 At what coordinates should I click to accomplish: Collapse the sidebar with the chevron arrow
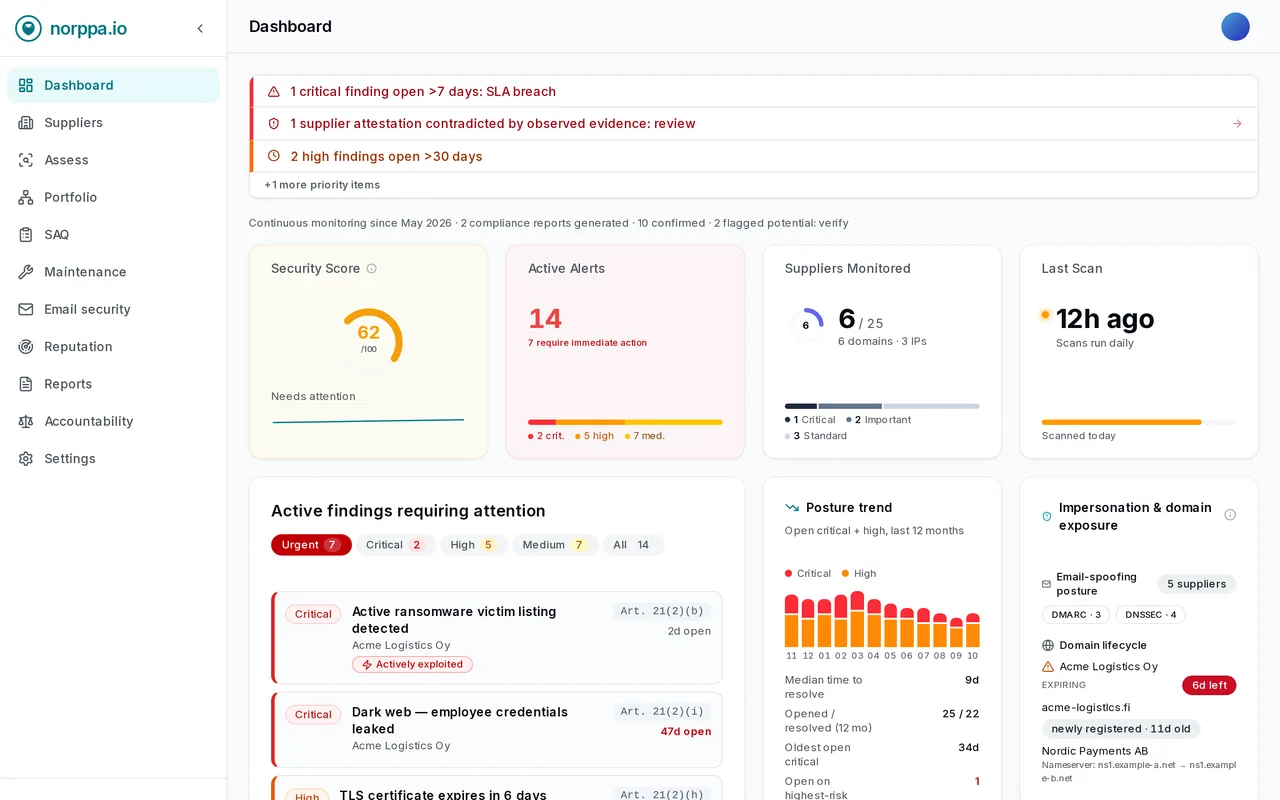(x=200, y=28)
